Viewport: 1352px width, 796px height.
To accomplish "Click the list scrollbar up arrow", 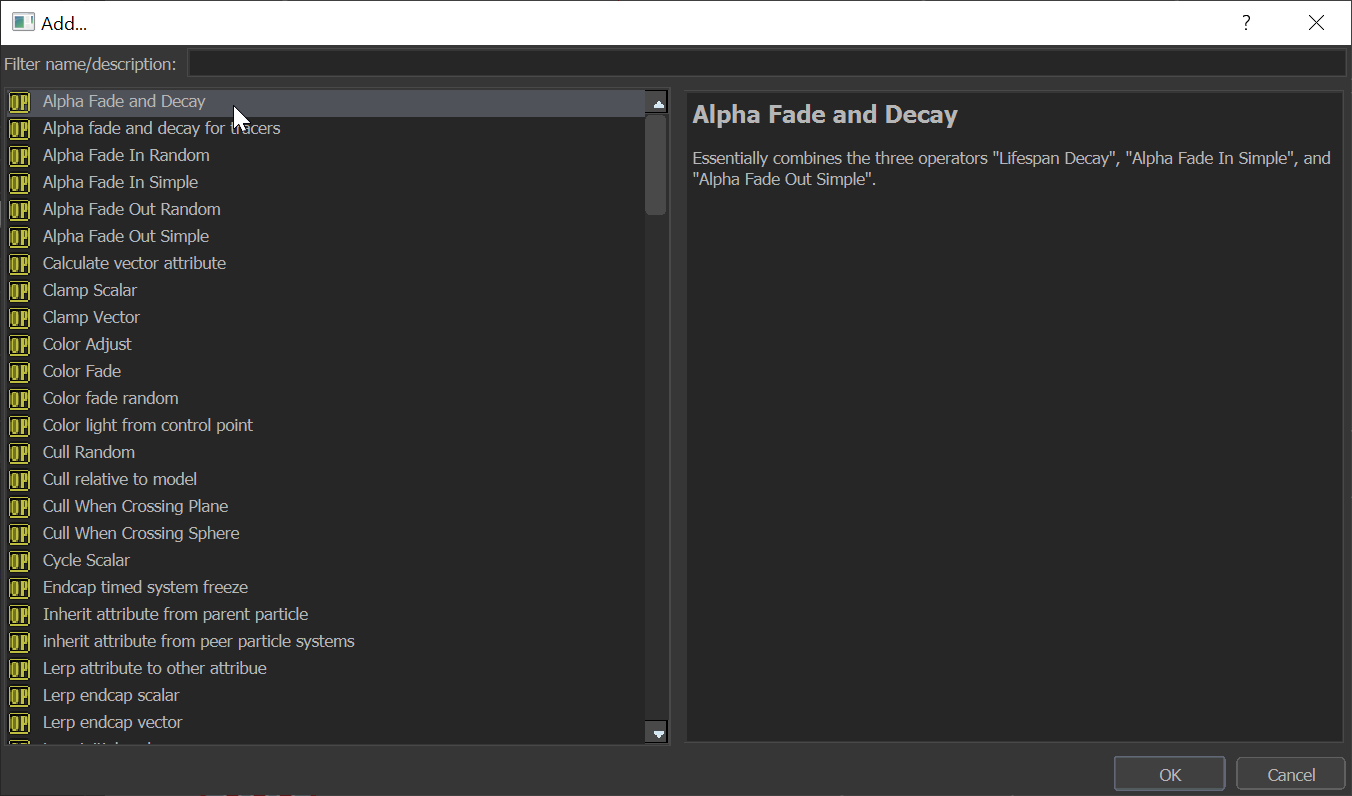I will [x=658, y=103].
